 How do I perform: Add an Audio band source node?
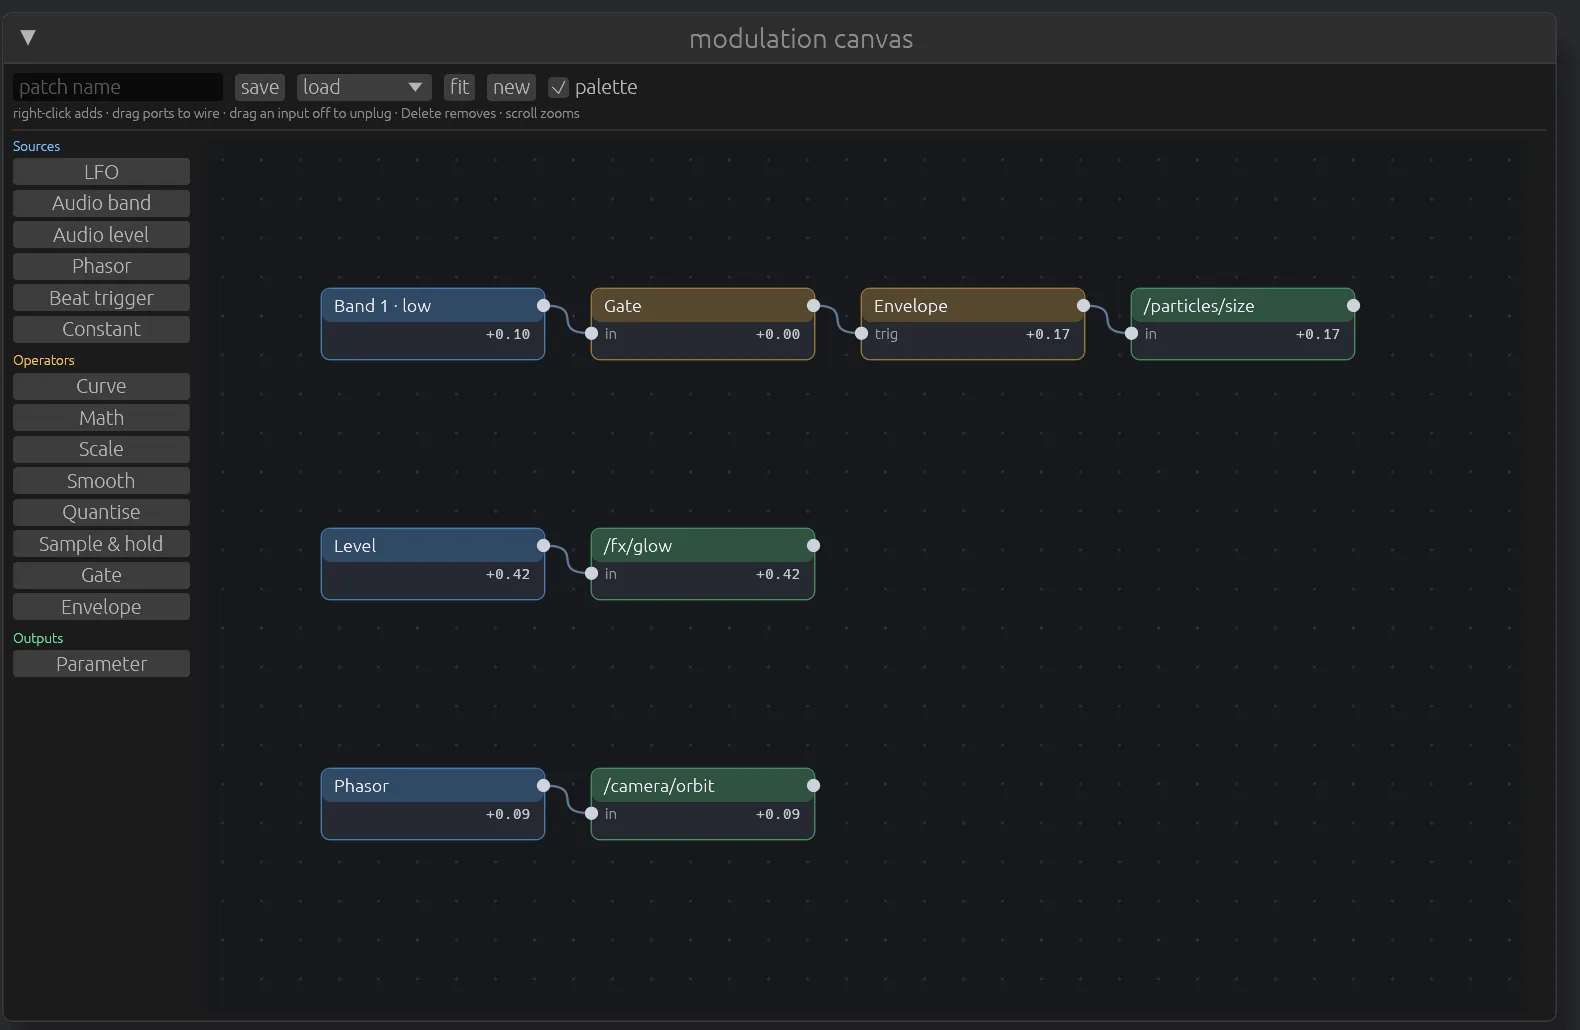tap(101, 203)
